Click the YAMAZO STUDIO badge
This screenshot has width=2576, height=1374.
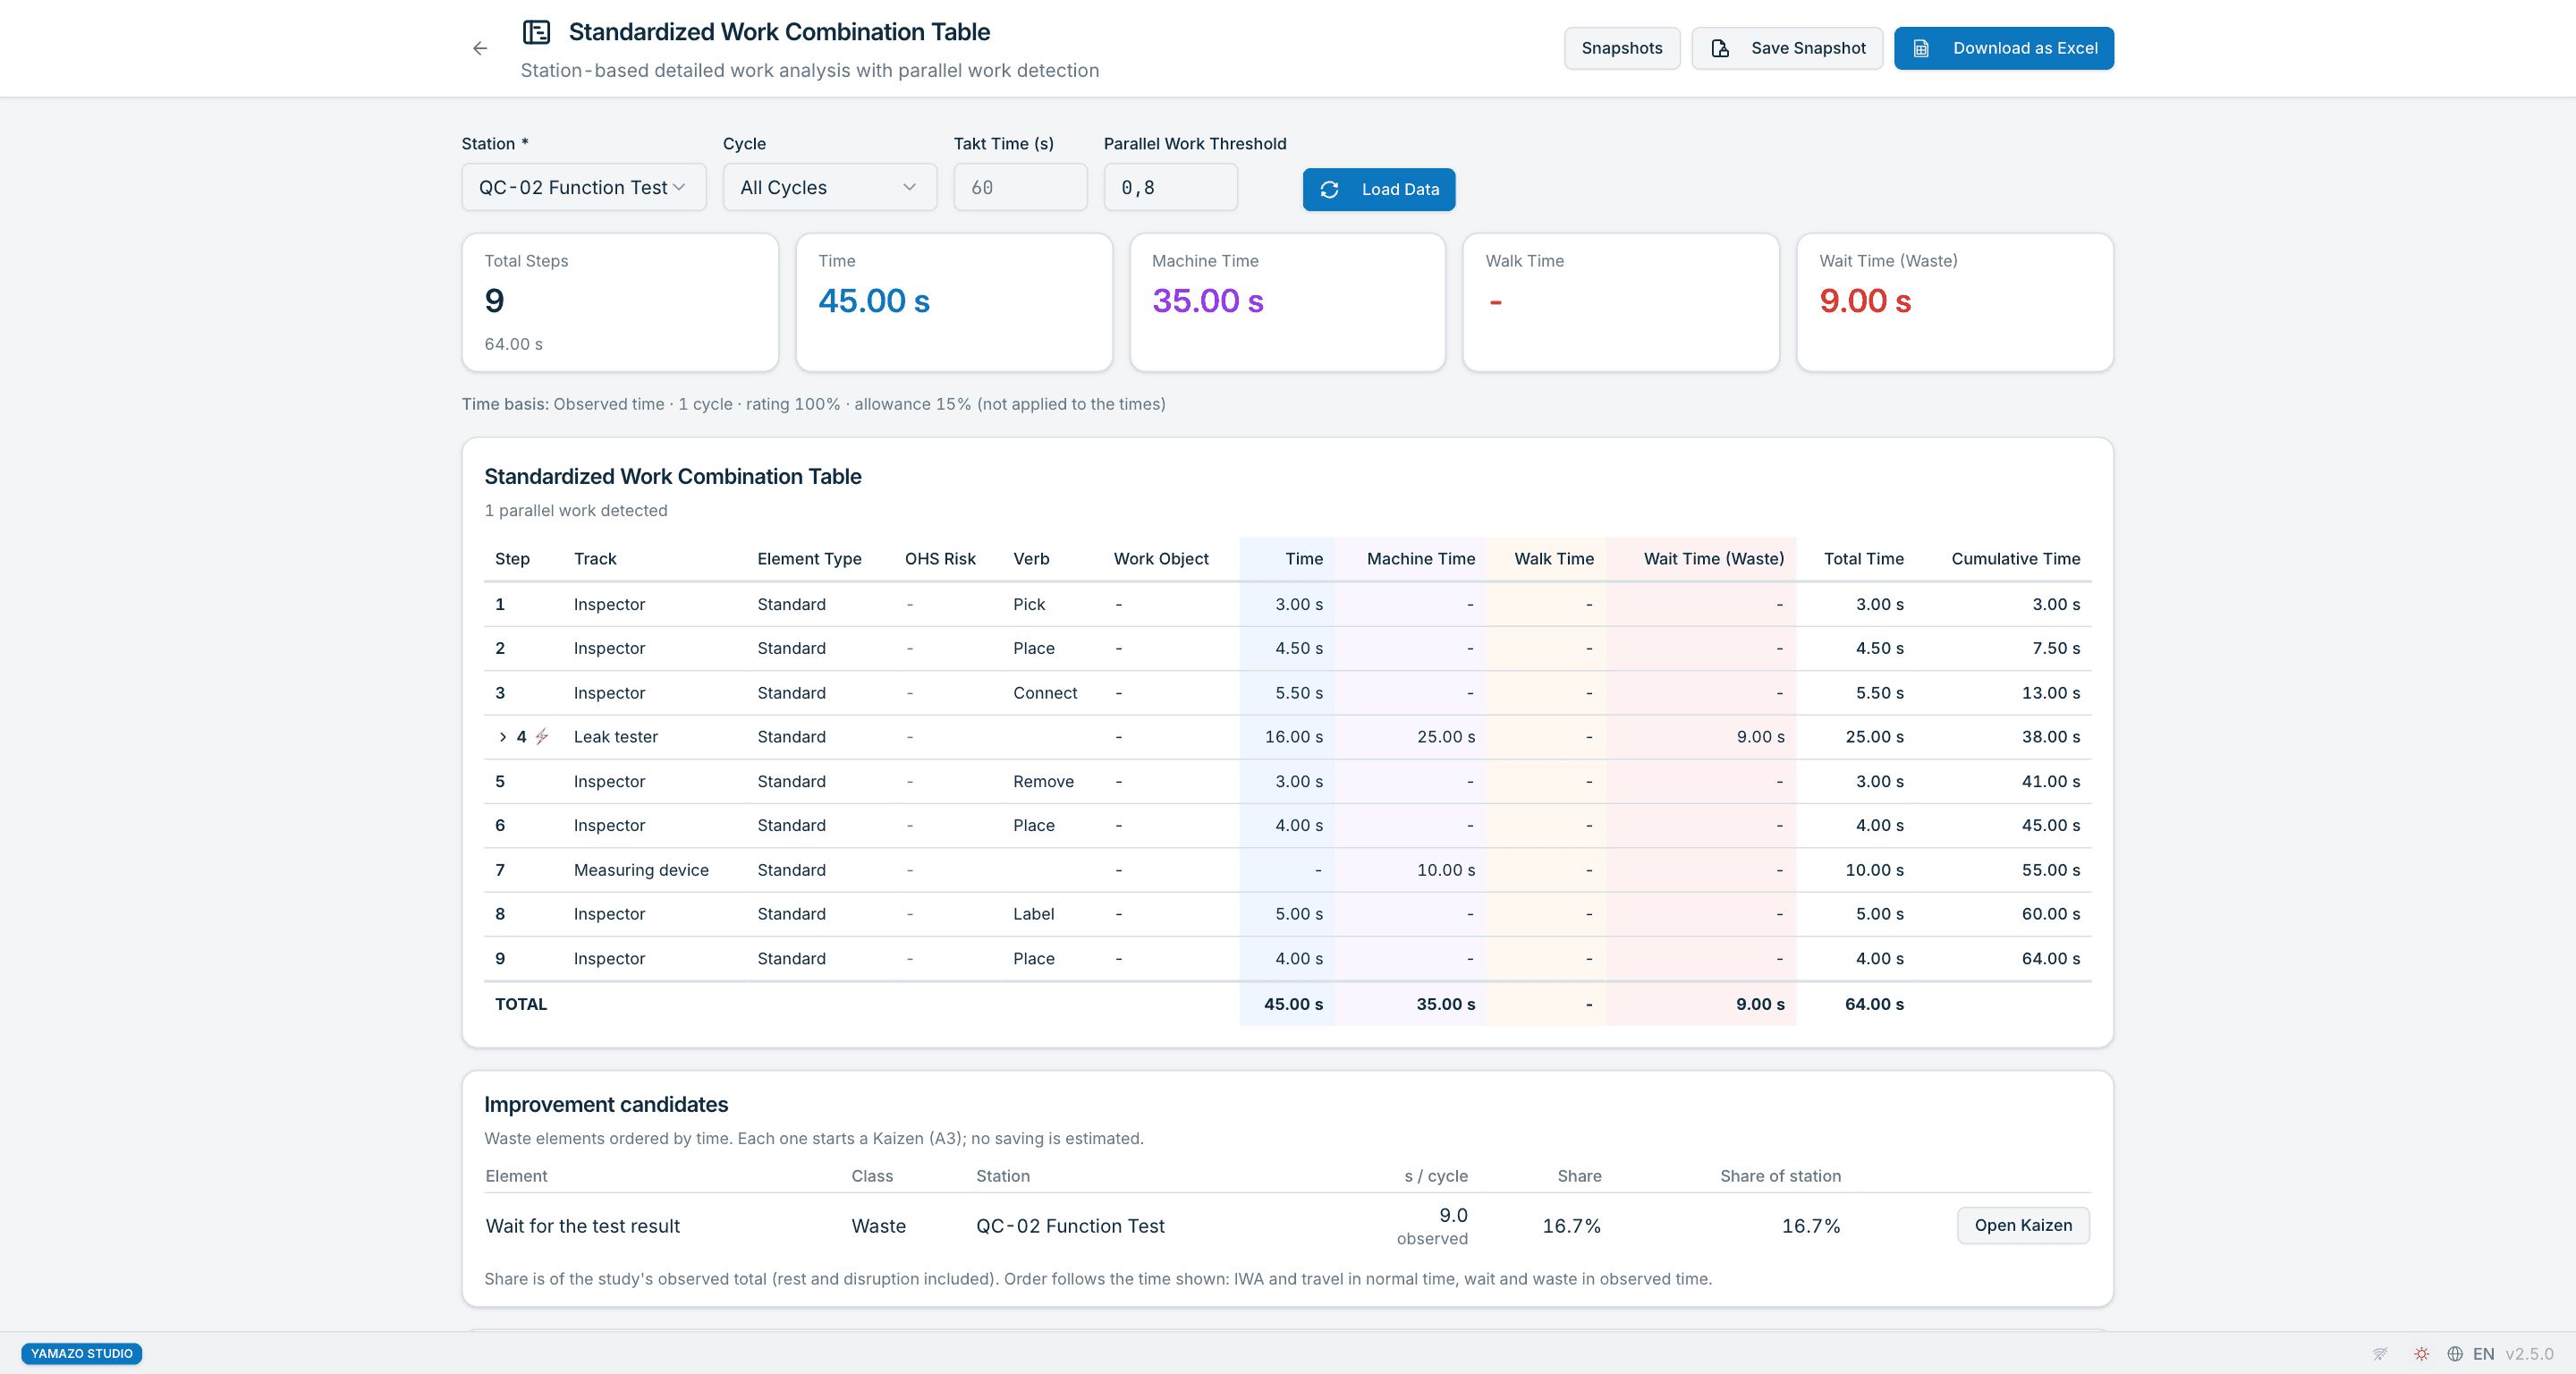[82, 1353]
